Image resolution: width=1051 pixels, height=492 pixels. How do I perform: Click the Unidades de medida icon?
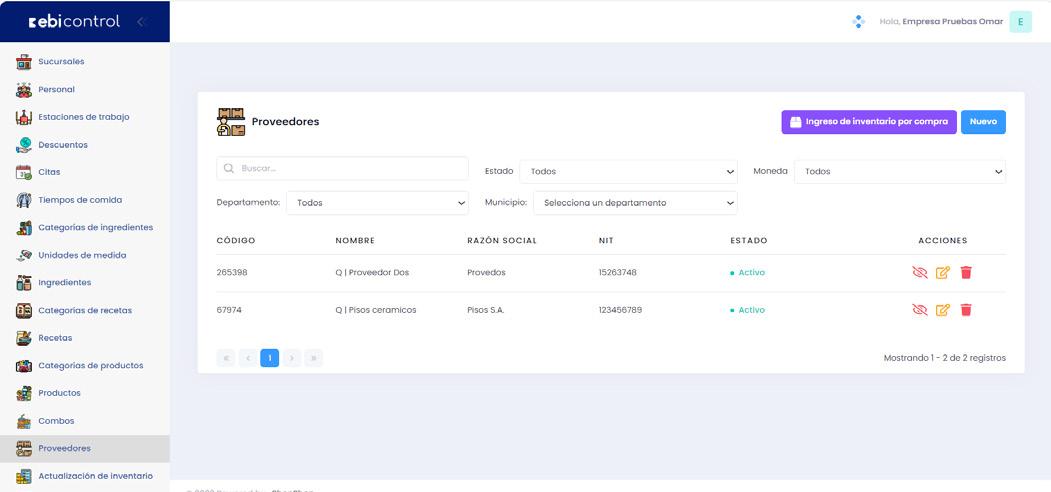pos(23,255)
